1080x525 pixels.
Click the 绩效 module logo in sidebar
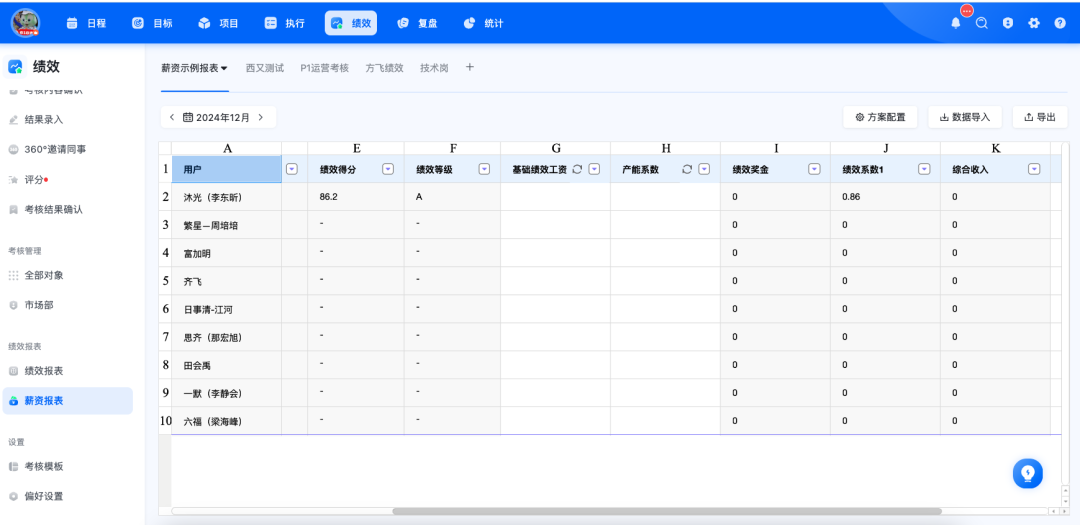pos(16,66)
